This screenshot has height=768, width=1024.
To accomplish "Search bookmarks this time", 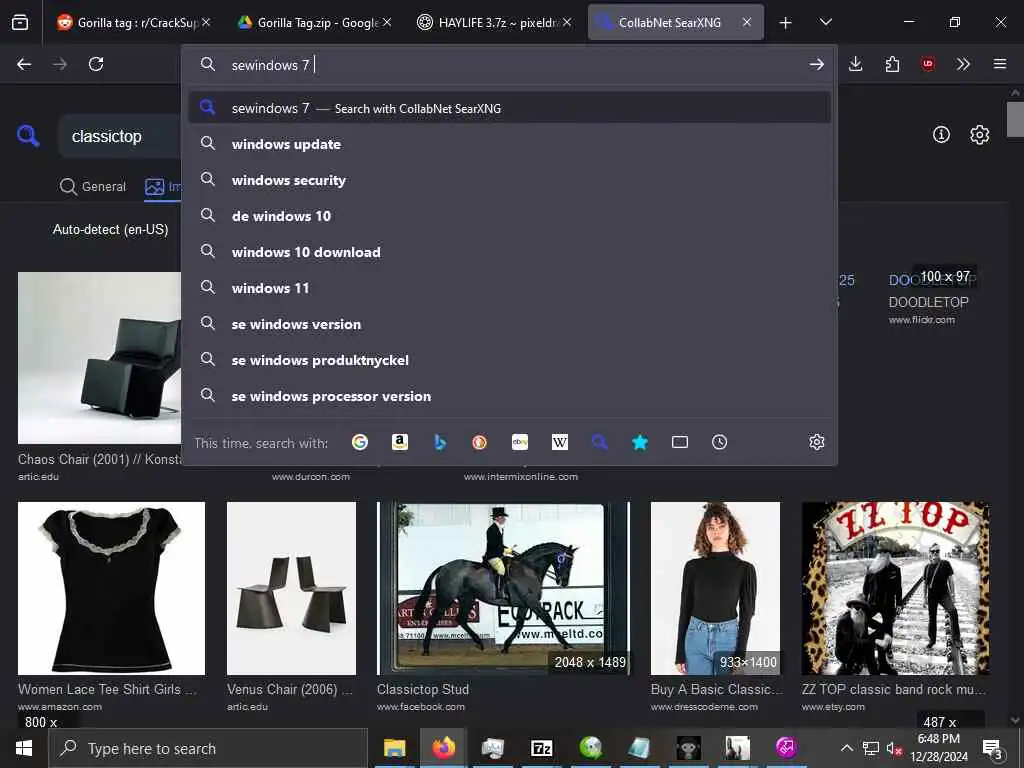I will (x=639, y=442).
